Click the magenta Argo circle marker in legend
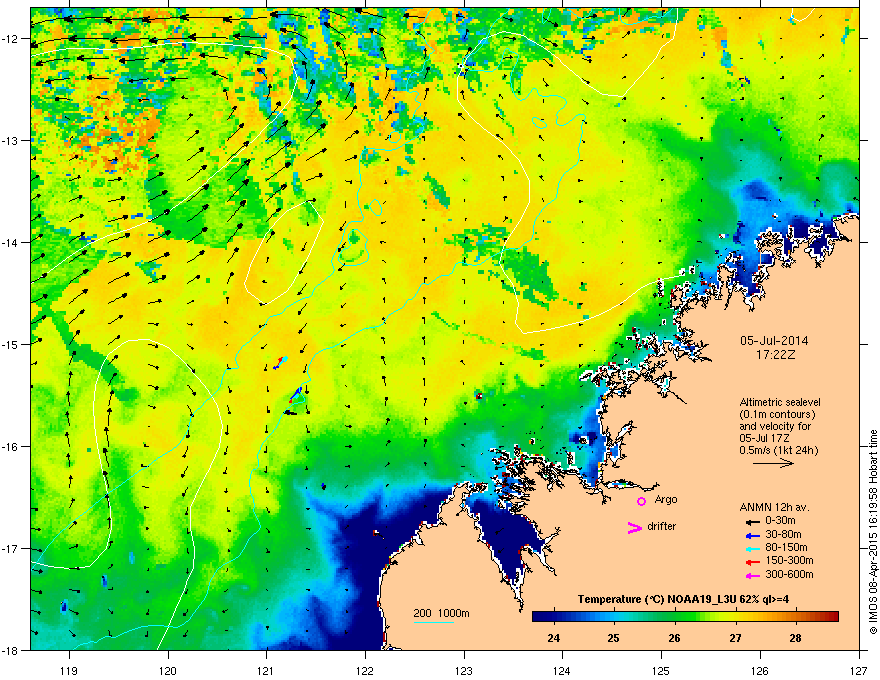The width and height of the screenshot is (880, 680). [x=641, y=501]
